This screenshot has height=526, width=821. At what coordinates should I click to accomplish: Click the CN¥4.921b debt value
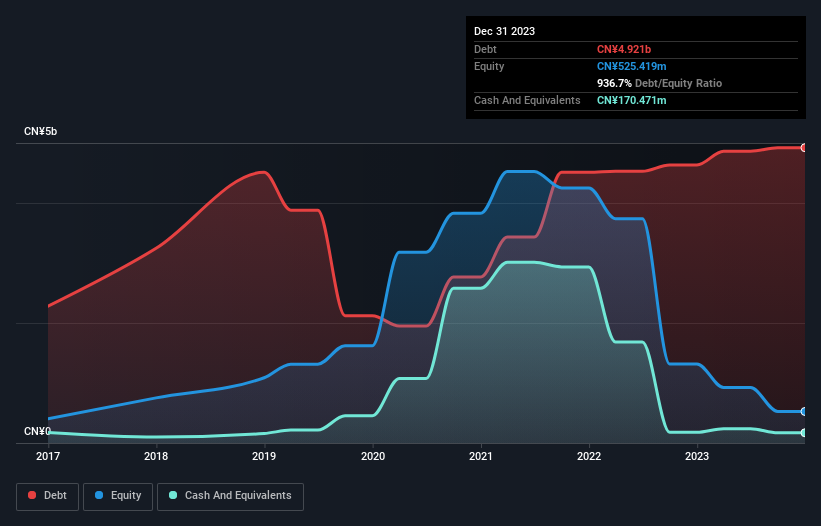(x=624, y=49)
